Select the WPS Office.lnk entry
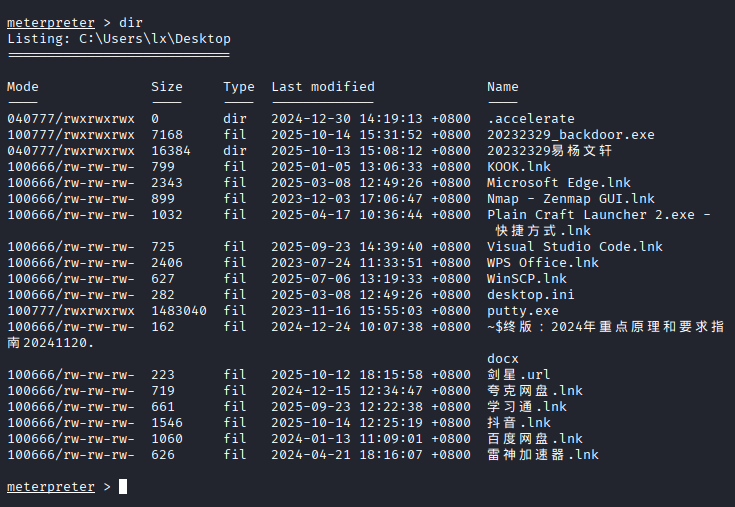Viewport: 735px width, 507px height. 542,263
